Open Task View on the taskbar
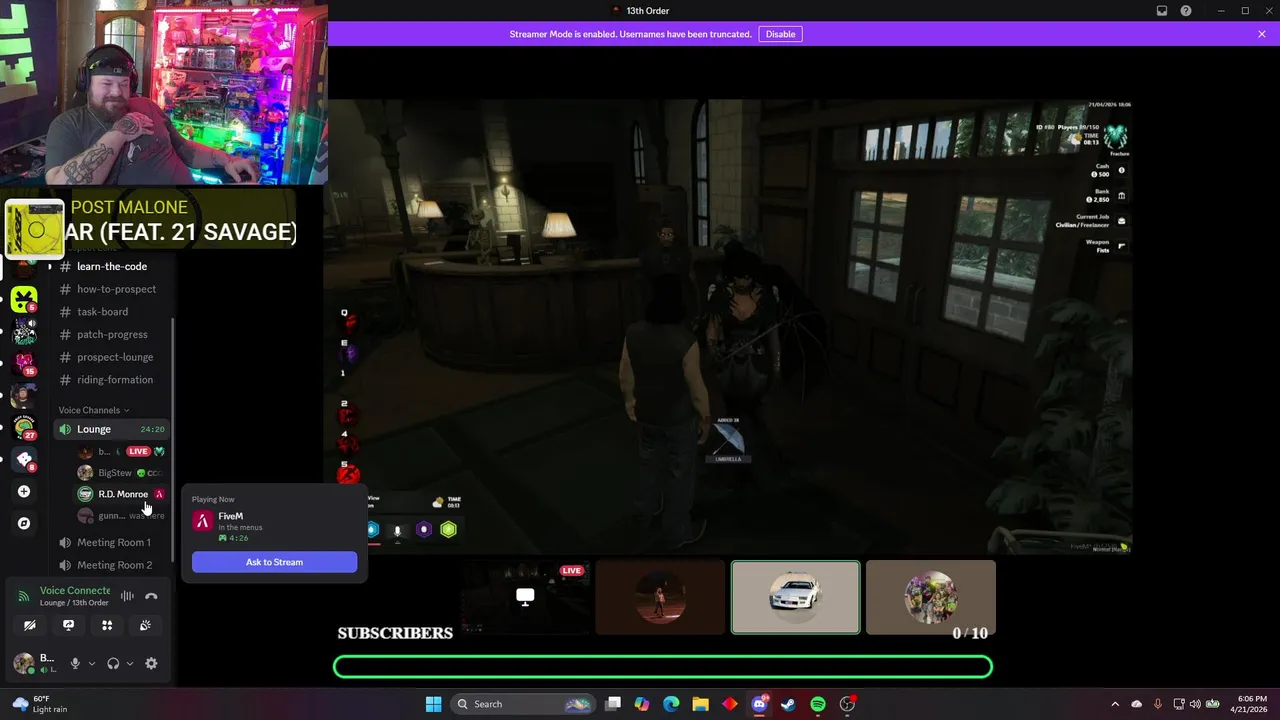Image resolution: width=1280 pixels, height=720 pixels. click(613, 704)
